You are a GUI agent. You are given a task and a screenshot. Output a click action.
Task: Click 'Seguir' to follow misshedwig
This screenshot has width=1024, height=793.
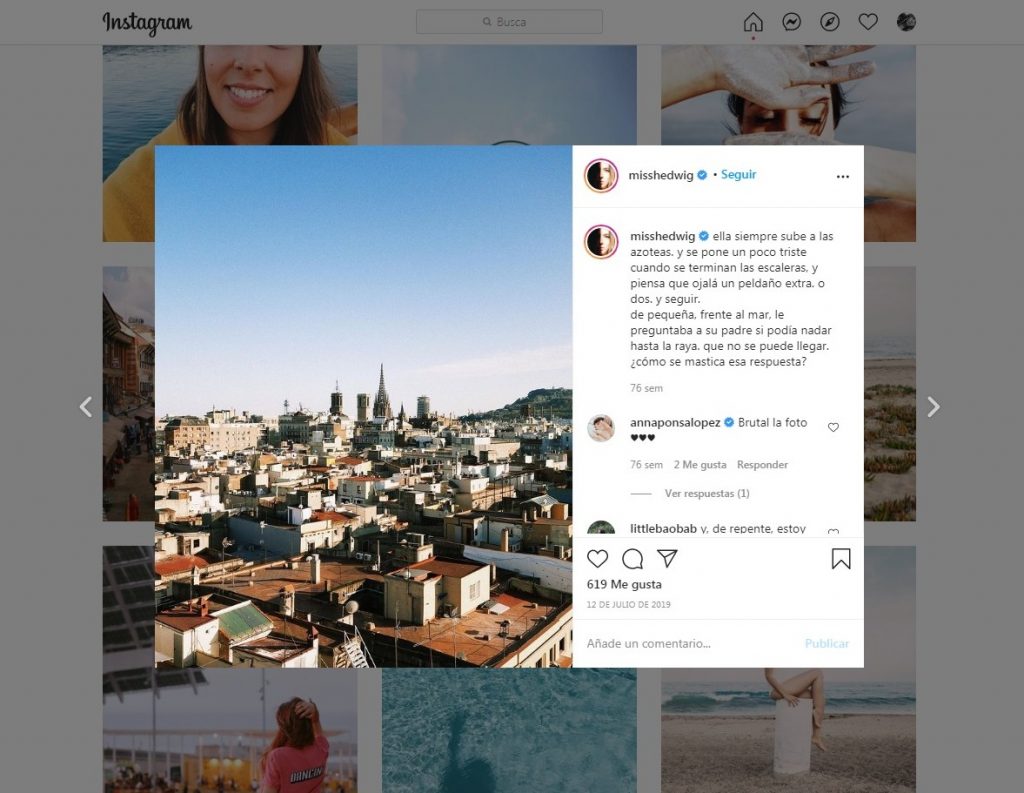[738, 175]
